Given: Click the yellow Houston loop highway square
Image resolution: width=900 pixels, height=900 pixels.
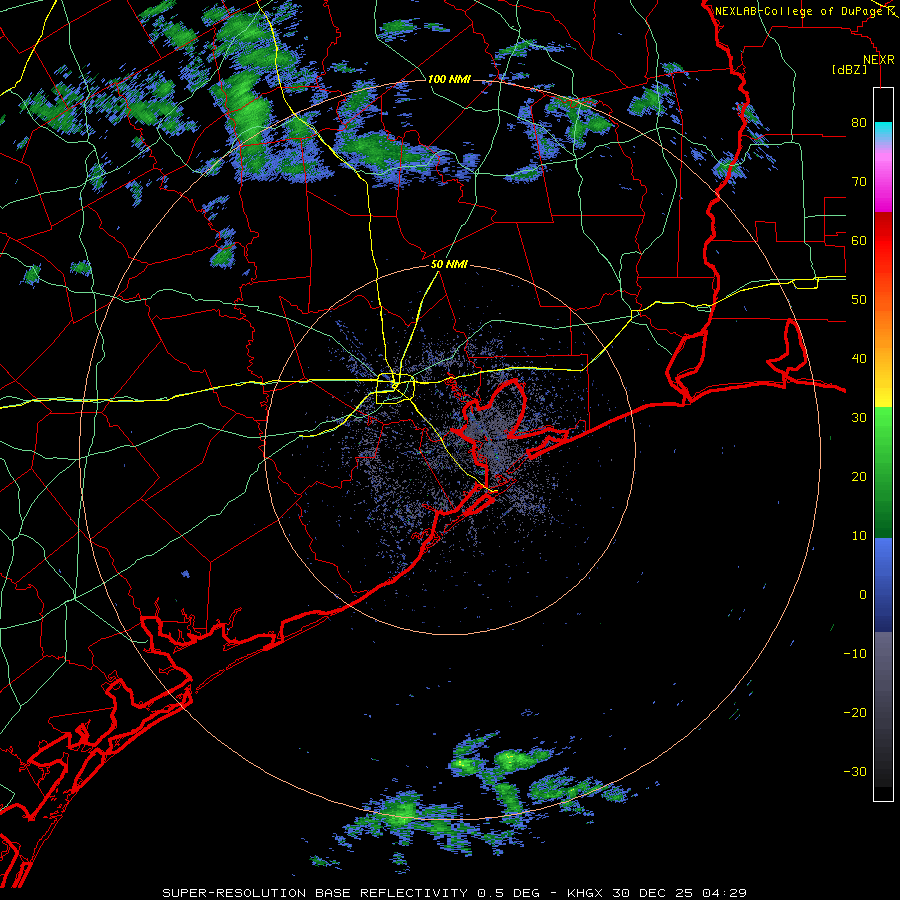Looking at the screenshot, I should [x=395, y=389].
